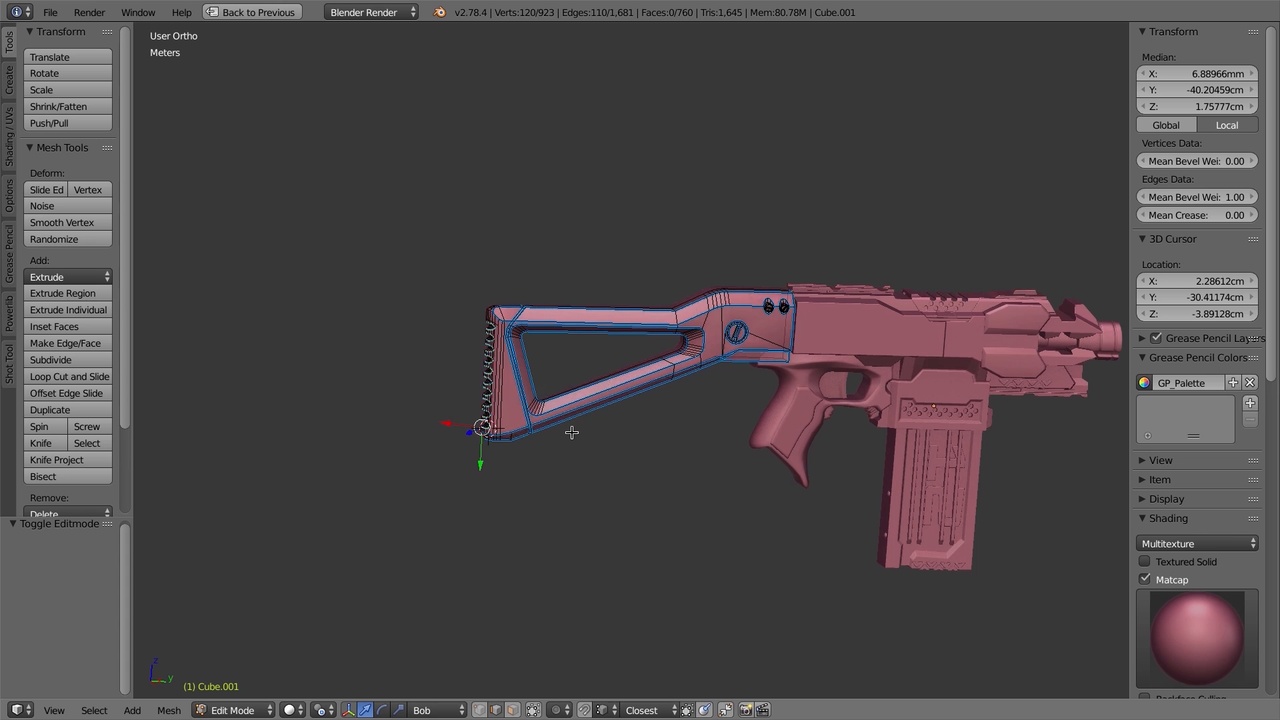Image resolution: width=1280 pixels, height=720 pixels.
Task: Click the Knife Project button
Action: click(x=68, y=460)
